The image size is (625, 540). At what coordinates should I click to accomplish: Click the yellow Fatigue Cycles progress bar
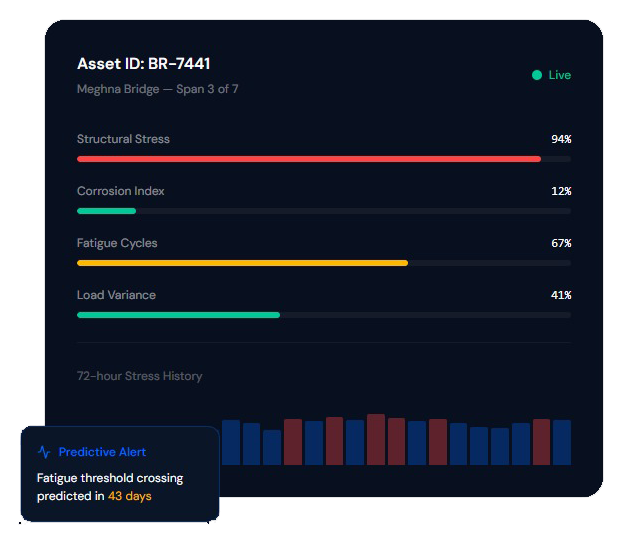(x=242, y=263)
